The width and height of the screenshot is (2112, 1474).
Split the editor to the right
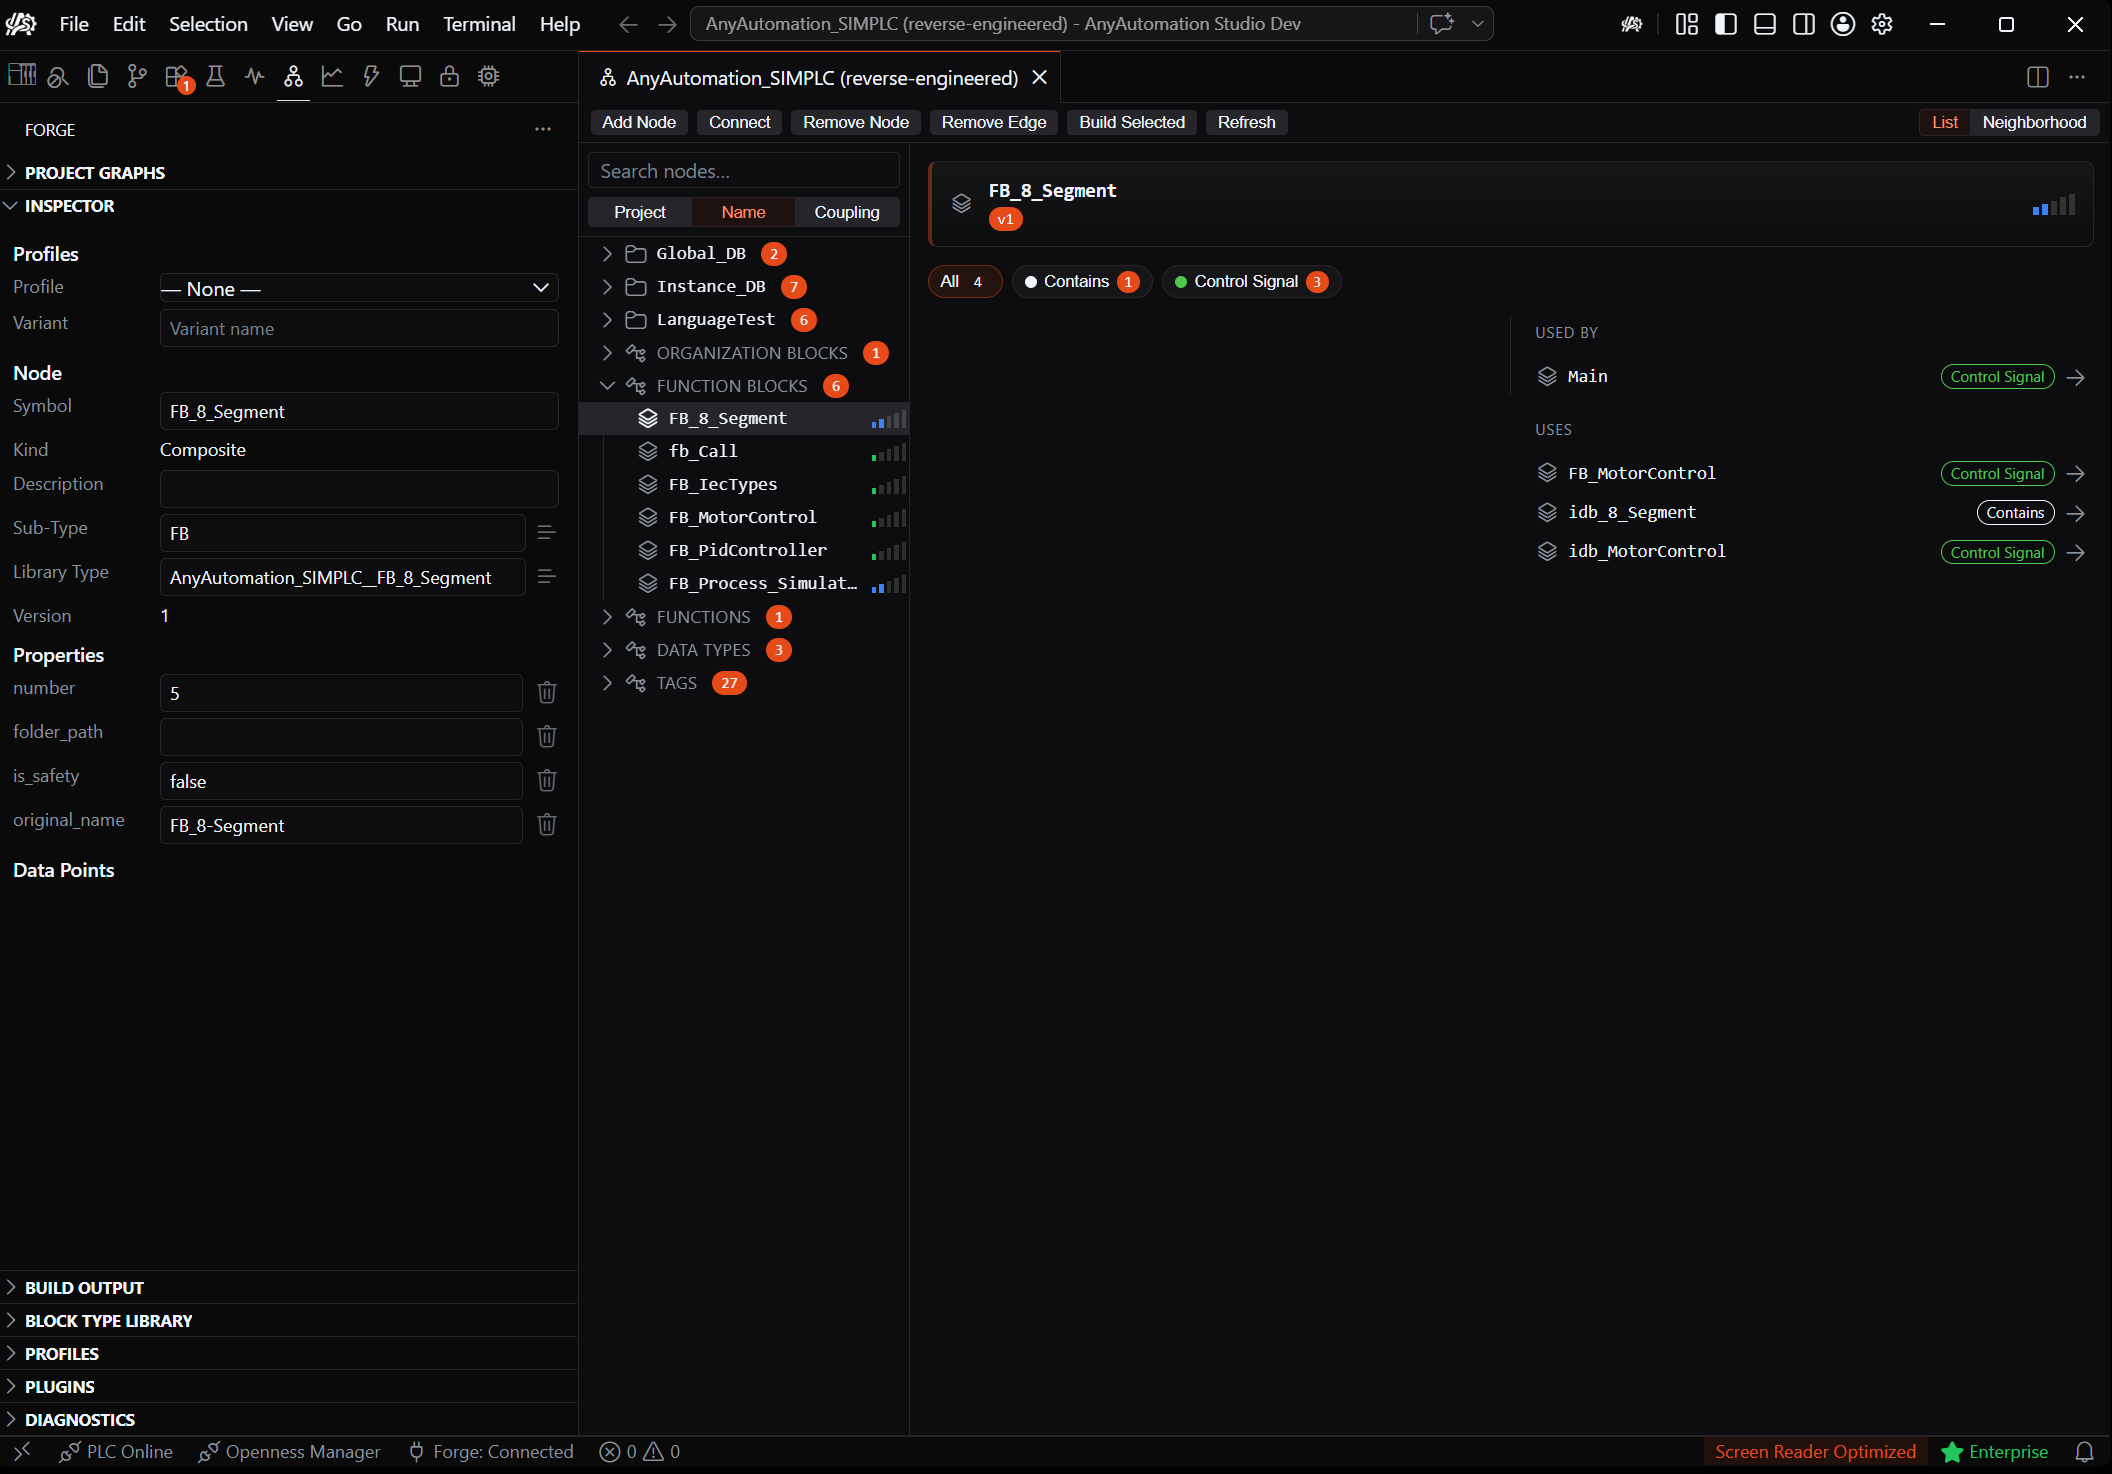coord(2038,77)
